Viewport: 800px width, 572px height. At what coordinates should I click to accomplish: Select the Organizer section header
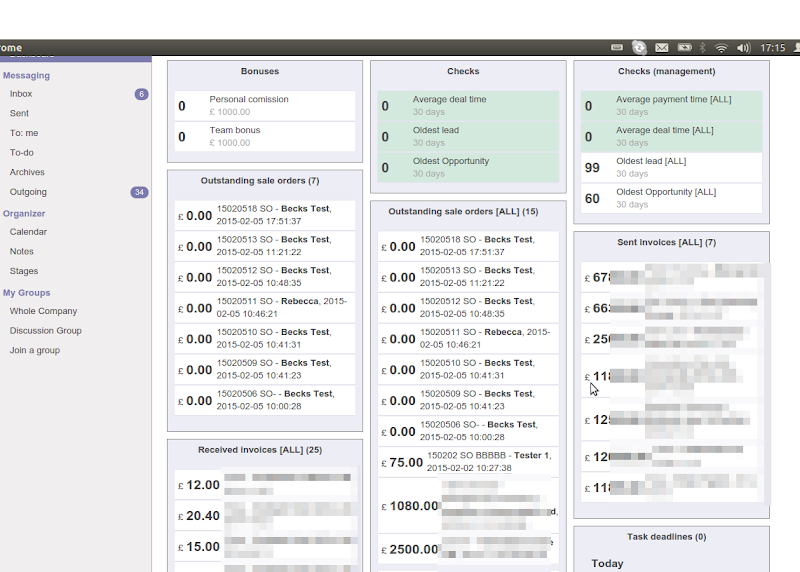[x=24, y=214]
